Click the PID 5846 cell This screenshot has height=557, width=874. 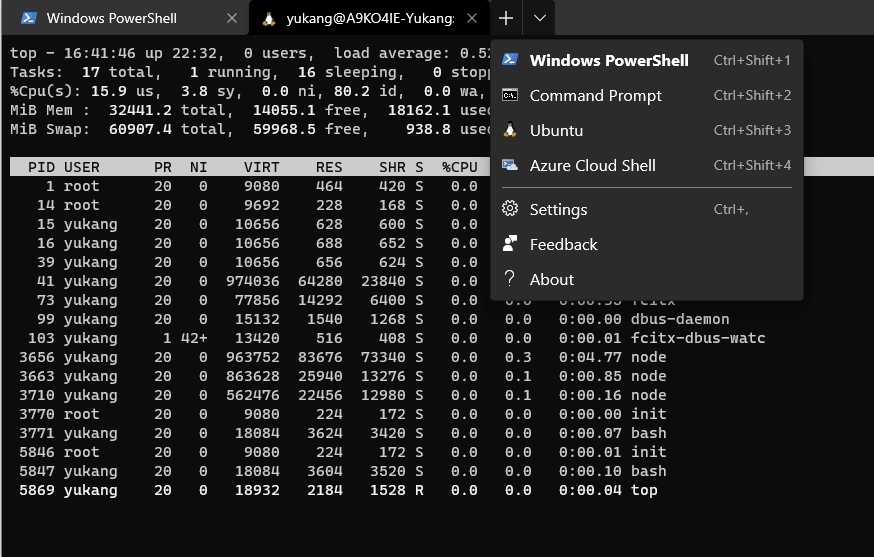(37, 452)
